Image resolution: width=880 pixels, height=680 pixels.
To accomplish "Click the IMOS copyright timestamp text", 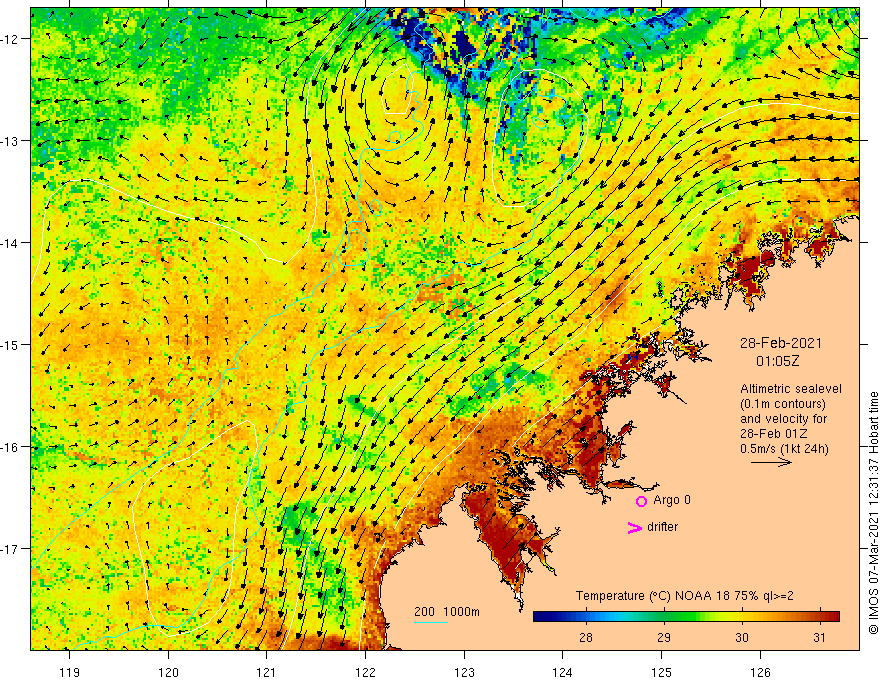I will [873, 513].
